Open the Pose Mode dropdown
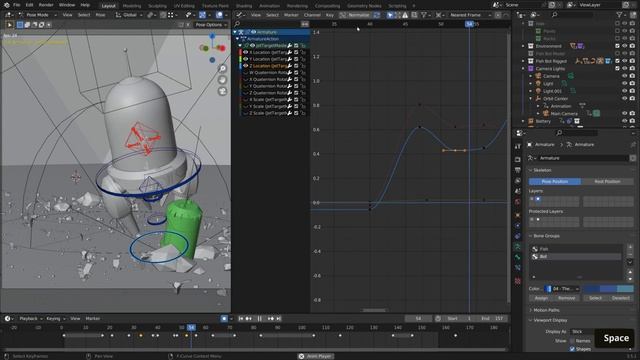This screenshot has width=640, height=360. pyautogui.click(x=37, y=15)
